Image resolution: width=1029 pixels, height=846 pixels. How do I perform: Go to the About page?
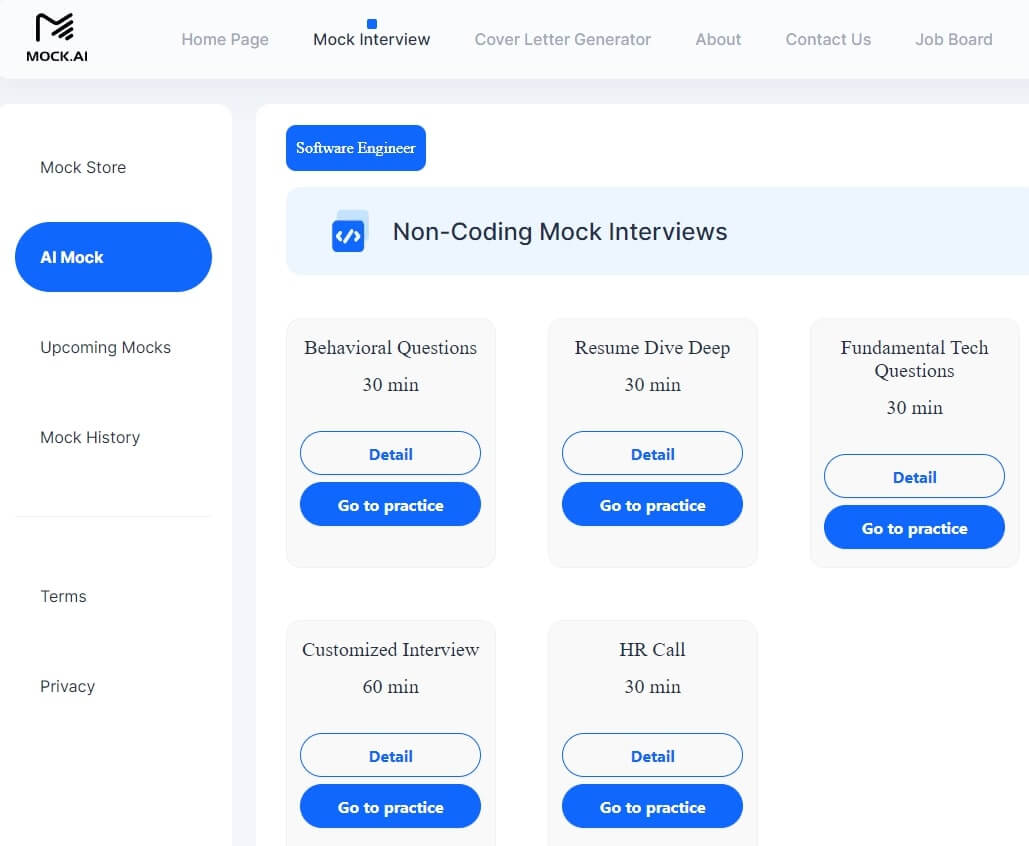coord(718,40)
